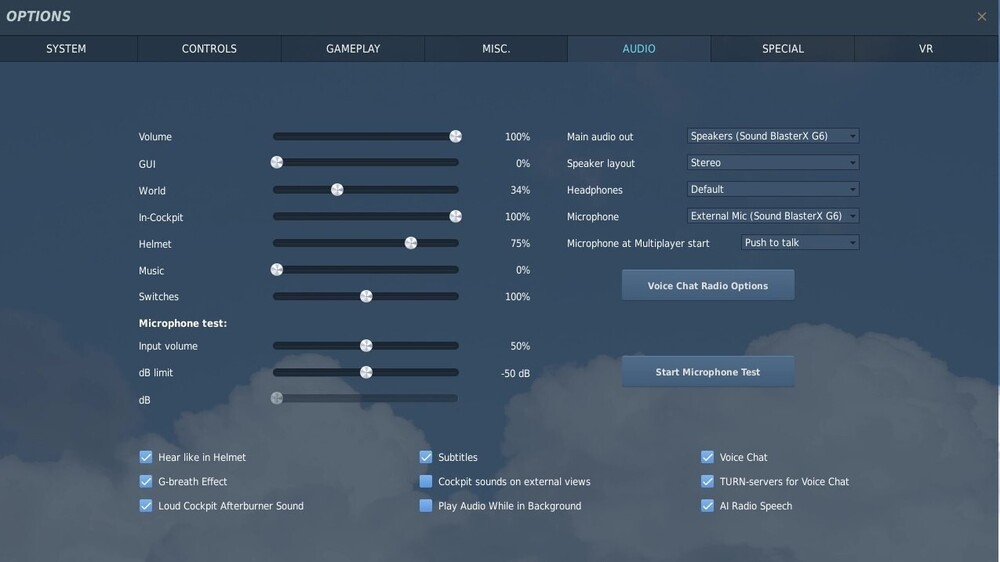This screenshot has width=1000, height=562.
Task: Open the CONTROLS tab
Action: (x=209, y=49)
